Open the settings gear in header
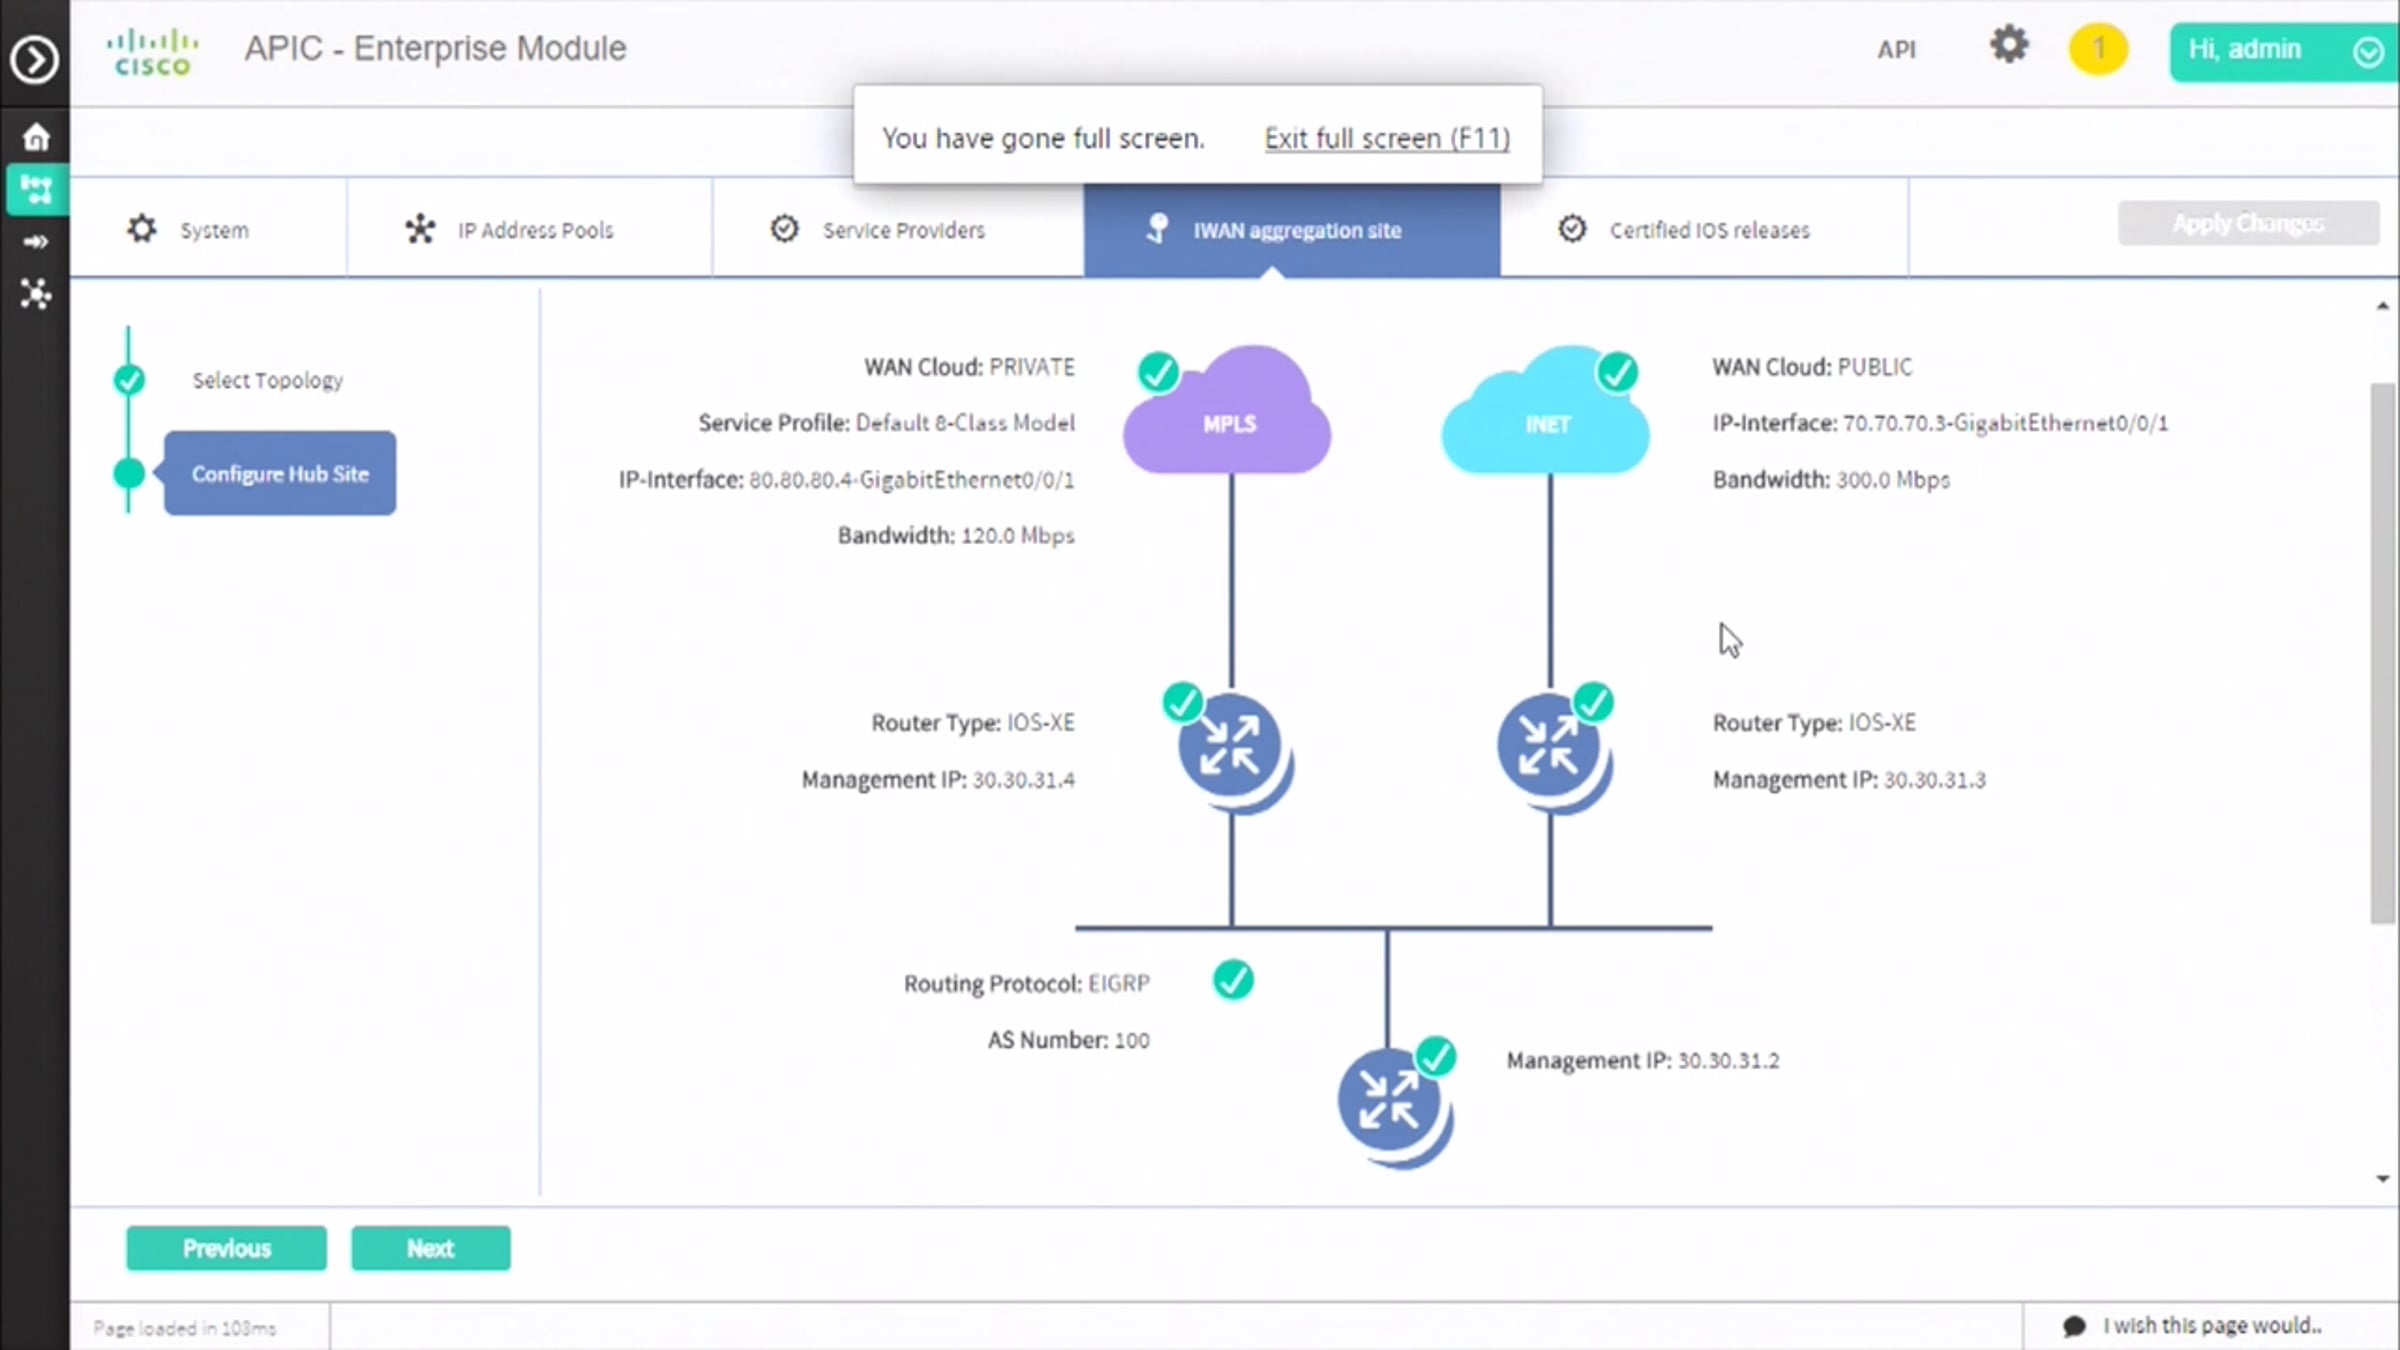 (2008, 45)
